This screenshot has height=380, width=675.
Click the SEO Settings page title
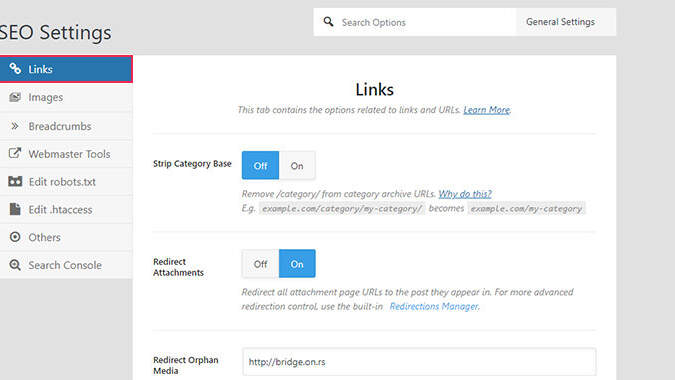(x=55, y=33)
